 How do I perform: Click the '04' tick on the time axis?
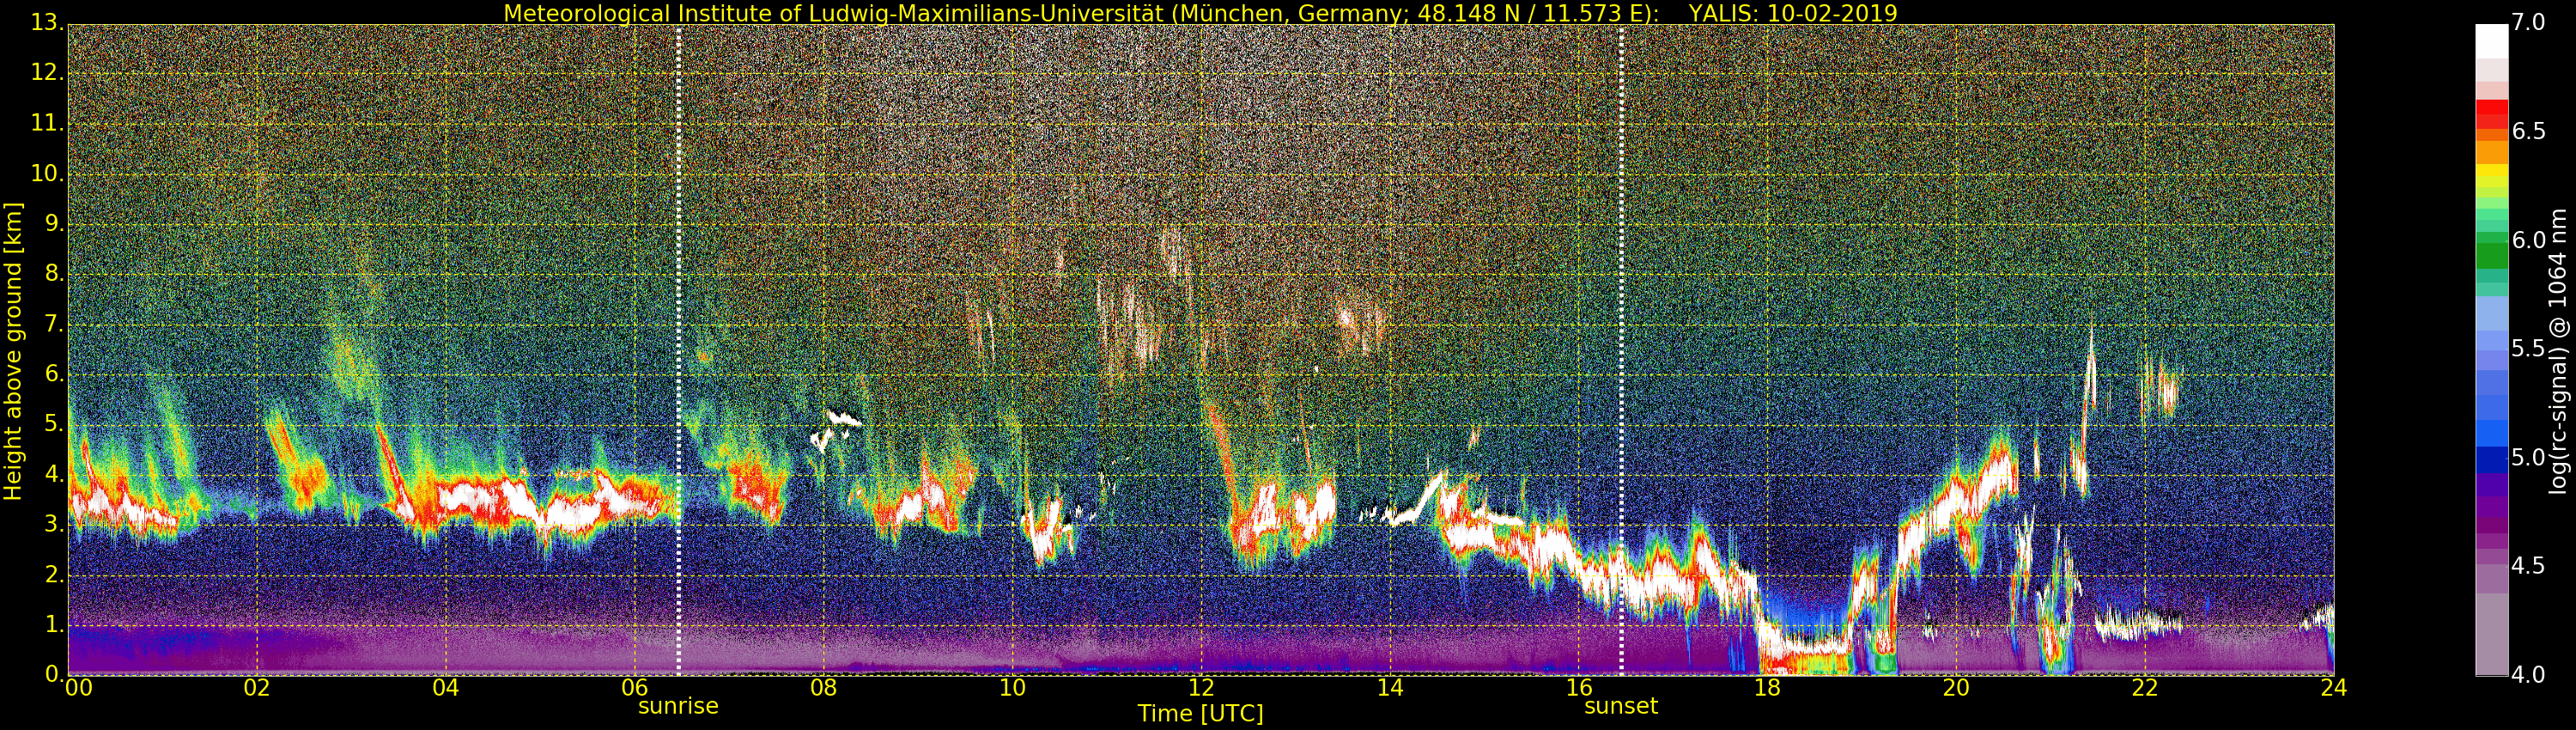[446, 688]
